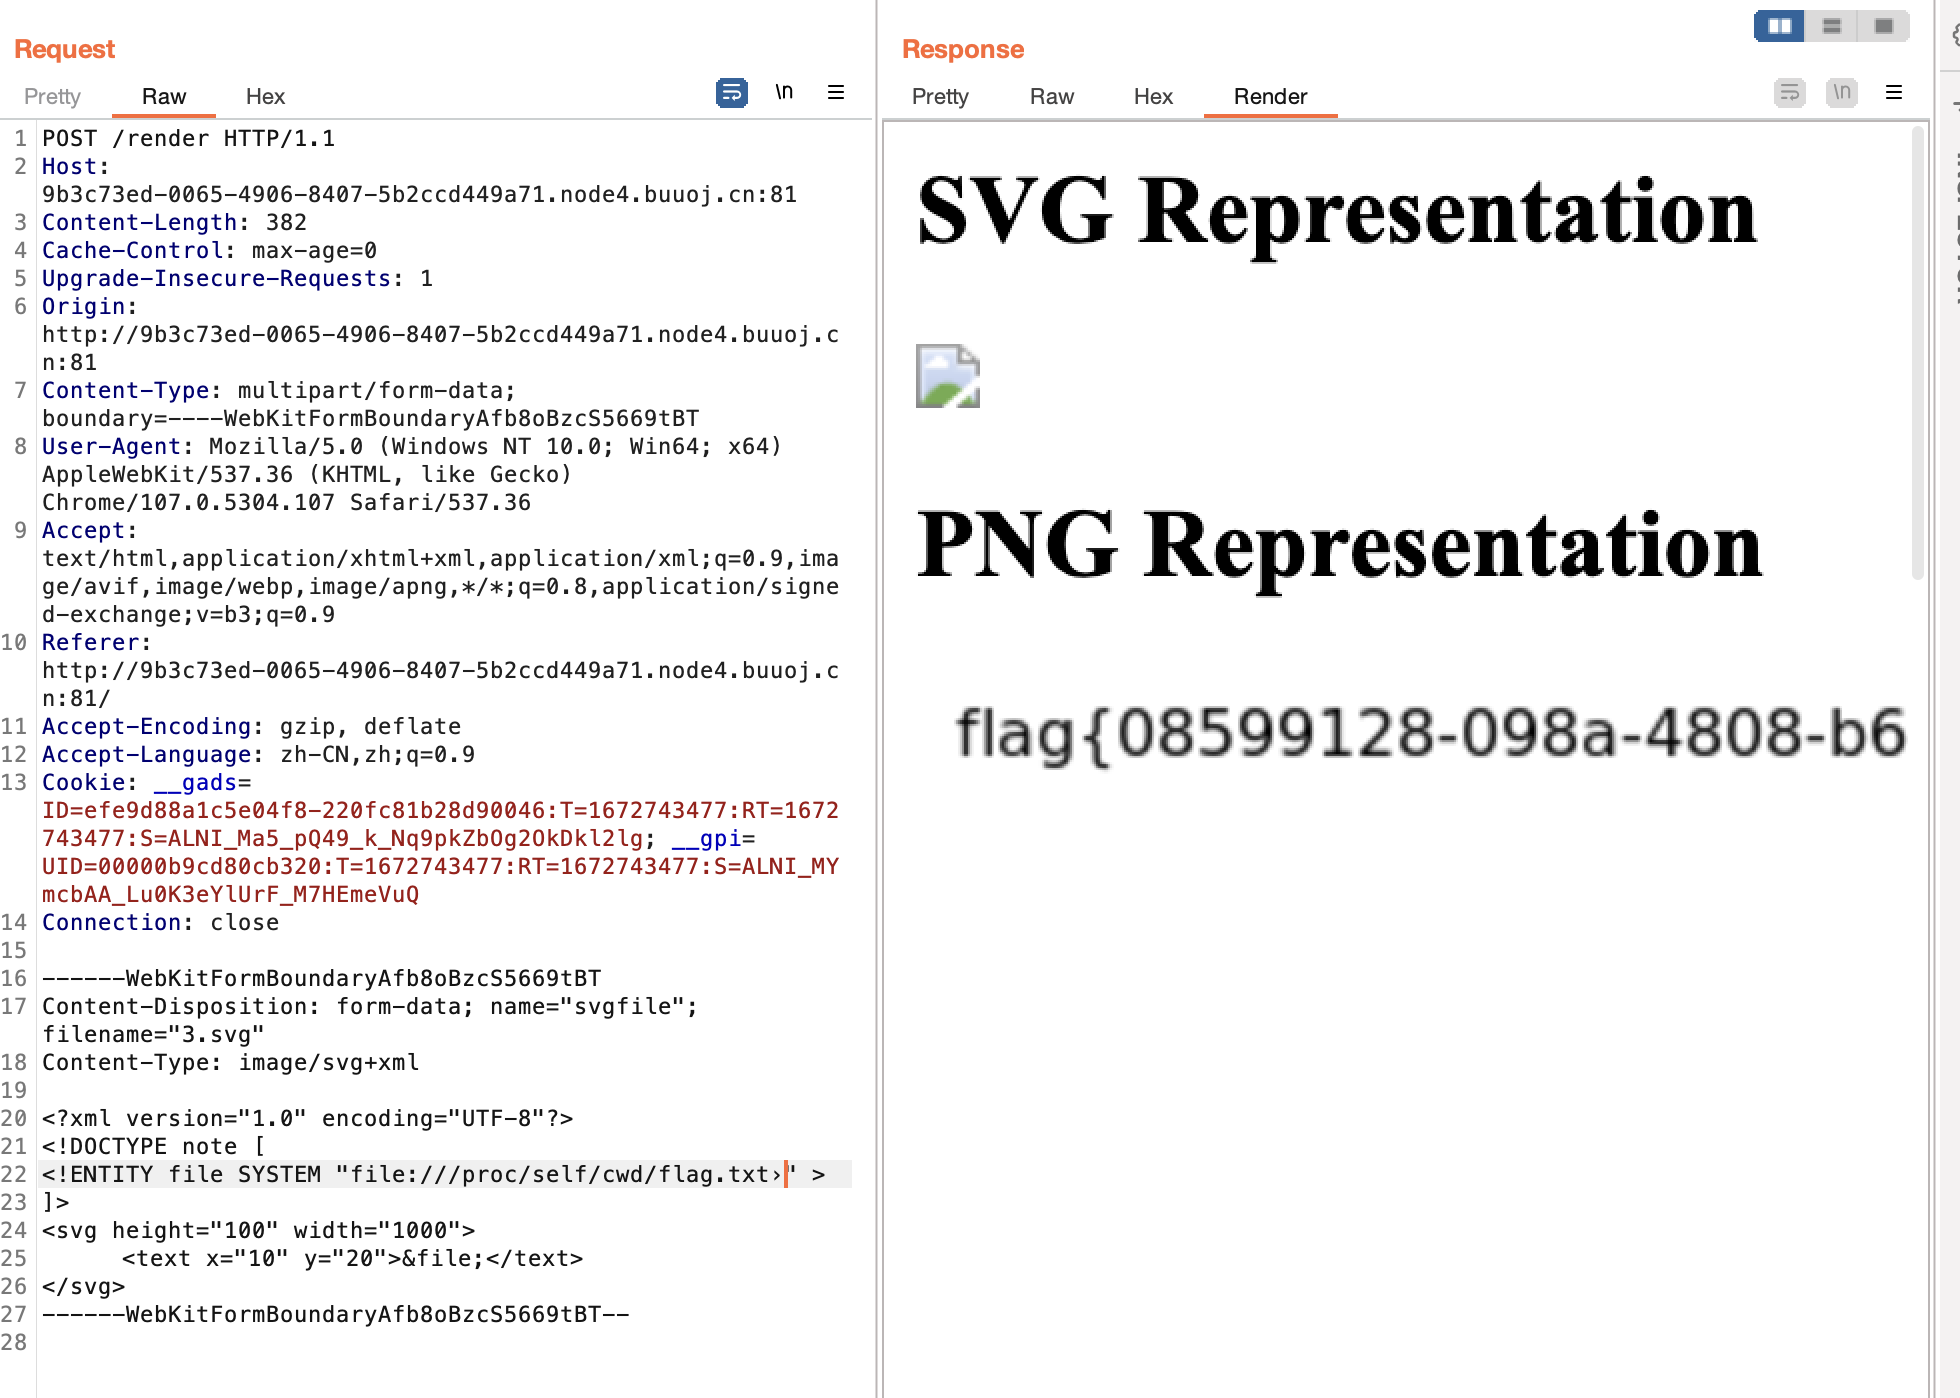Click the svg height="100" width line
Screen dimensions: 1960x1398
(258, 1230)
